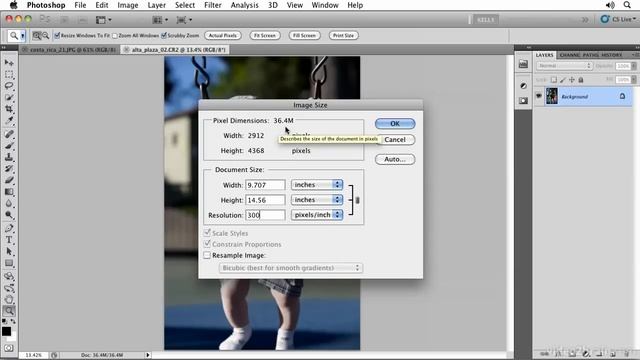The height and width of the screenshot is (360, 640).
Task: Select the Quick Selection tool
Action: (x=9, y=97)
